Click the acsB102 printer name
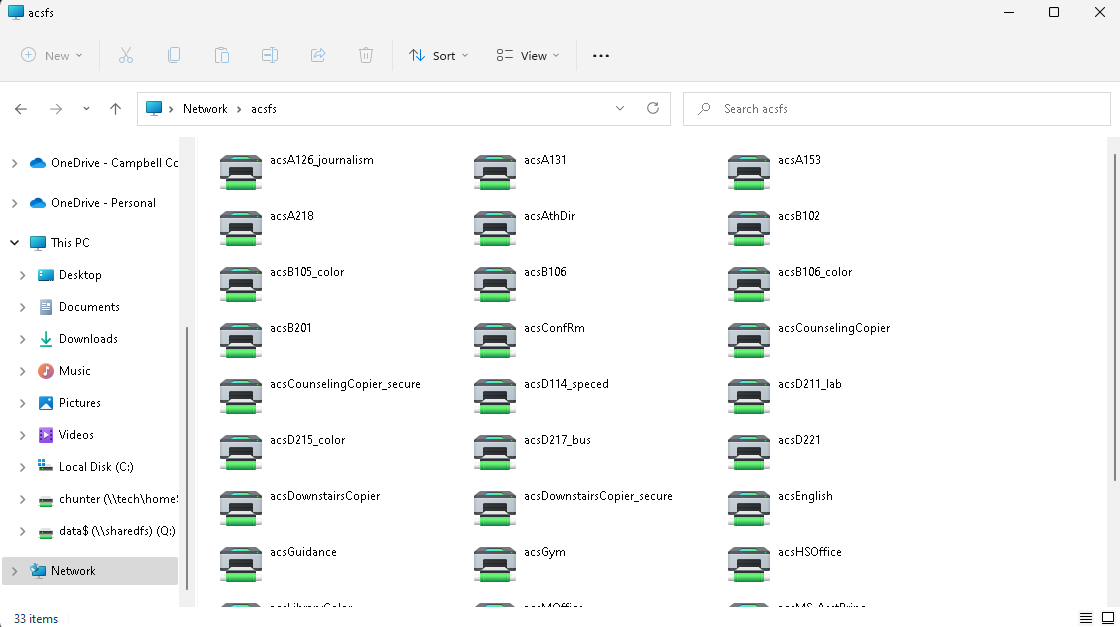This screenshot has width=1120, height=627. click(x=799, y=216)
